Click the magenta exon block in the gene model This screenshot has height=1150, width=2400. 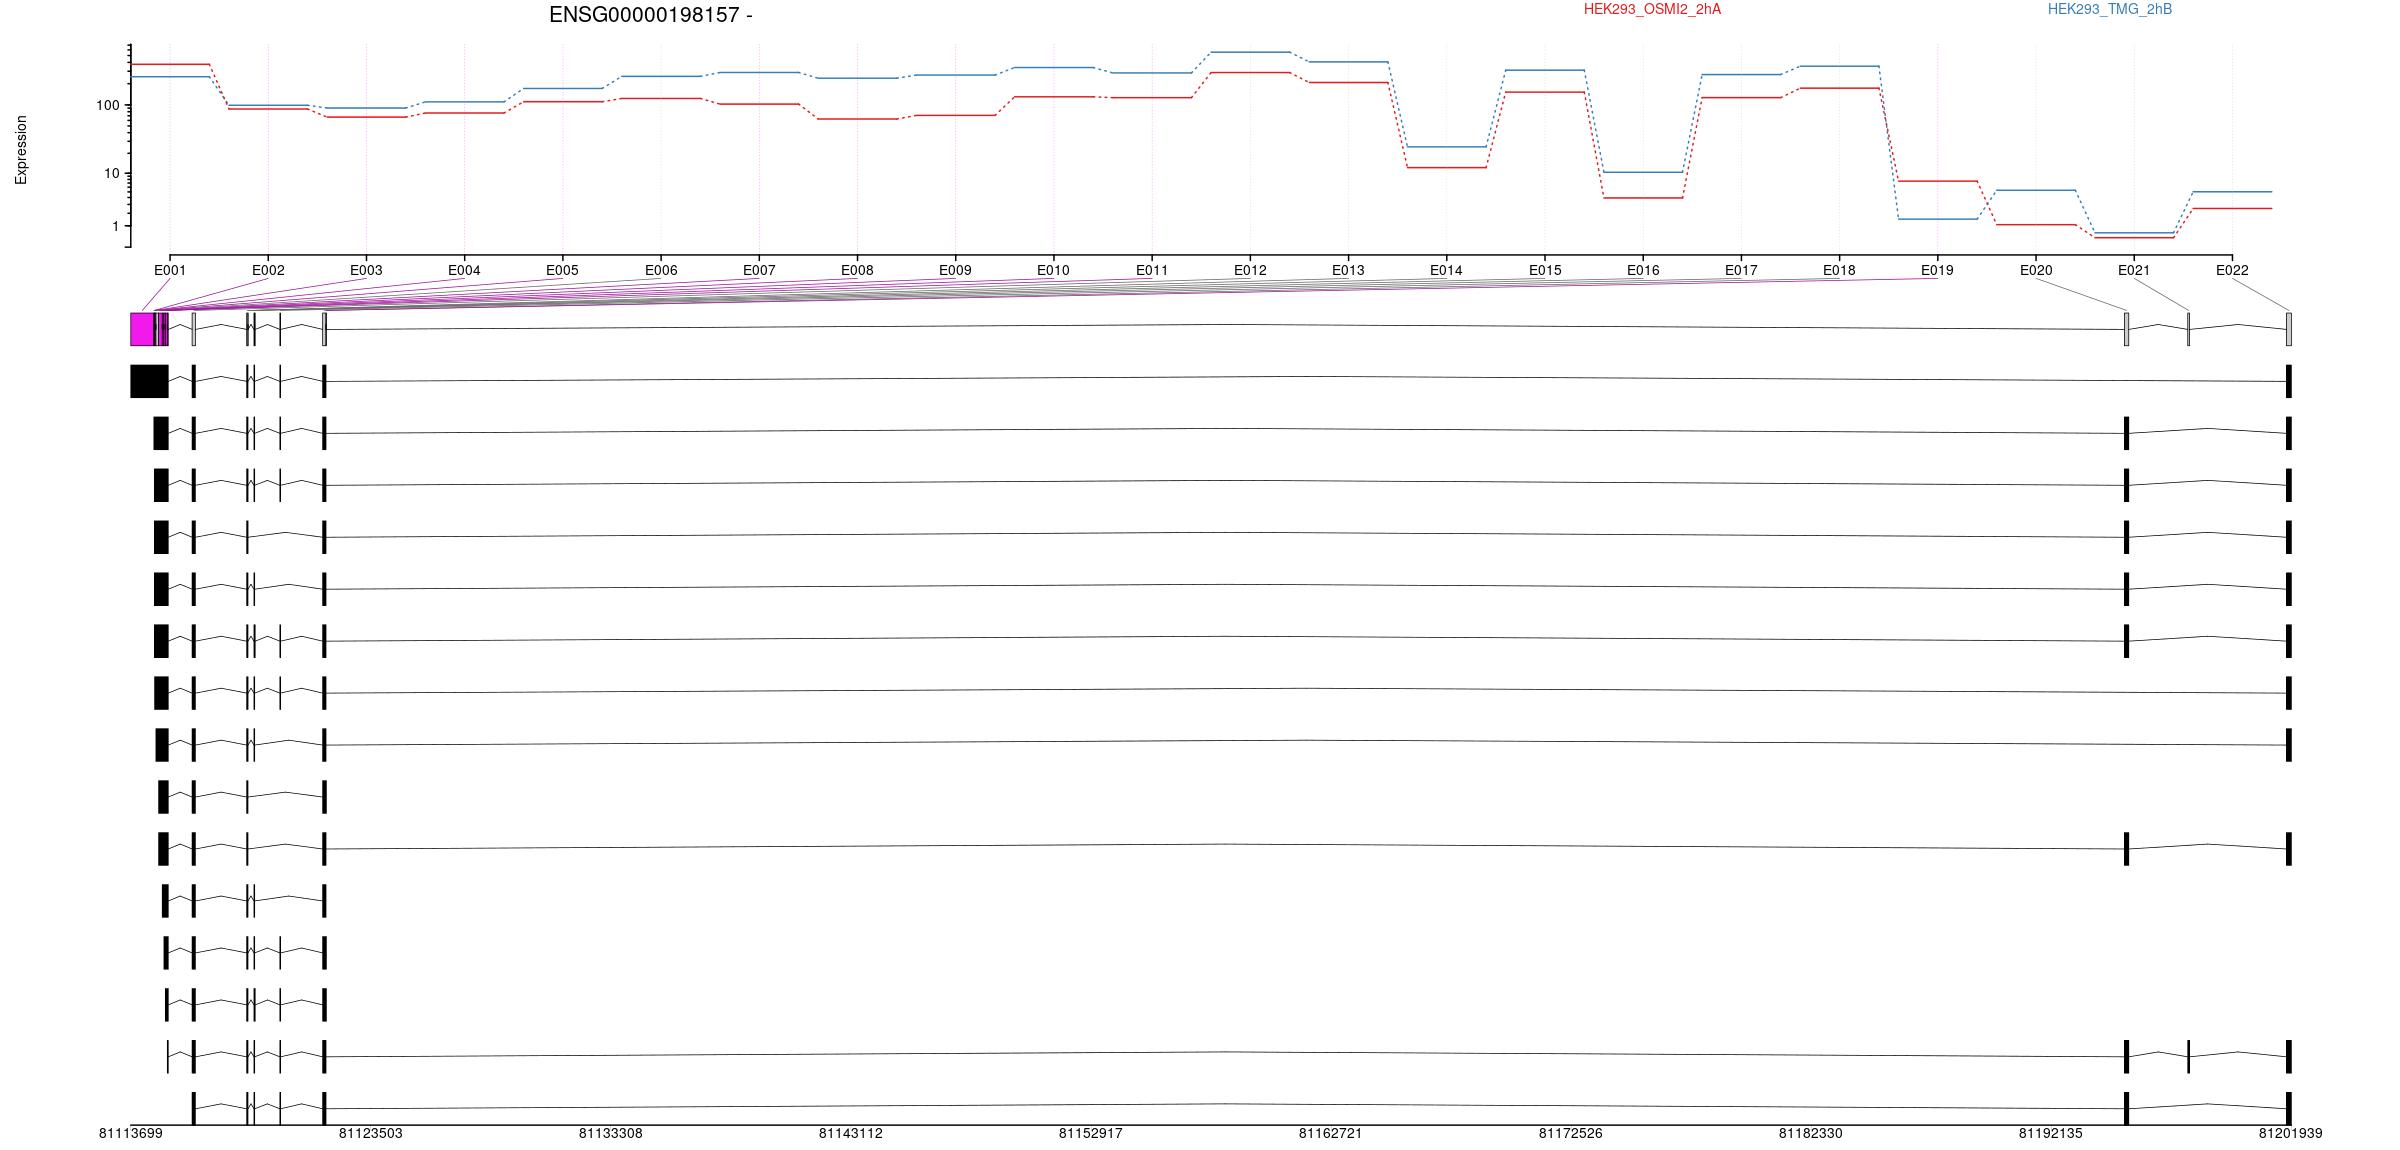click(x=142, y=329)
